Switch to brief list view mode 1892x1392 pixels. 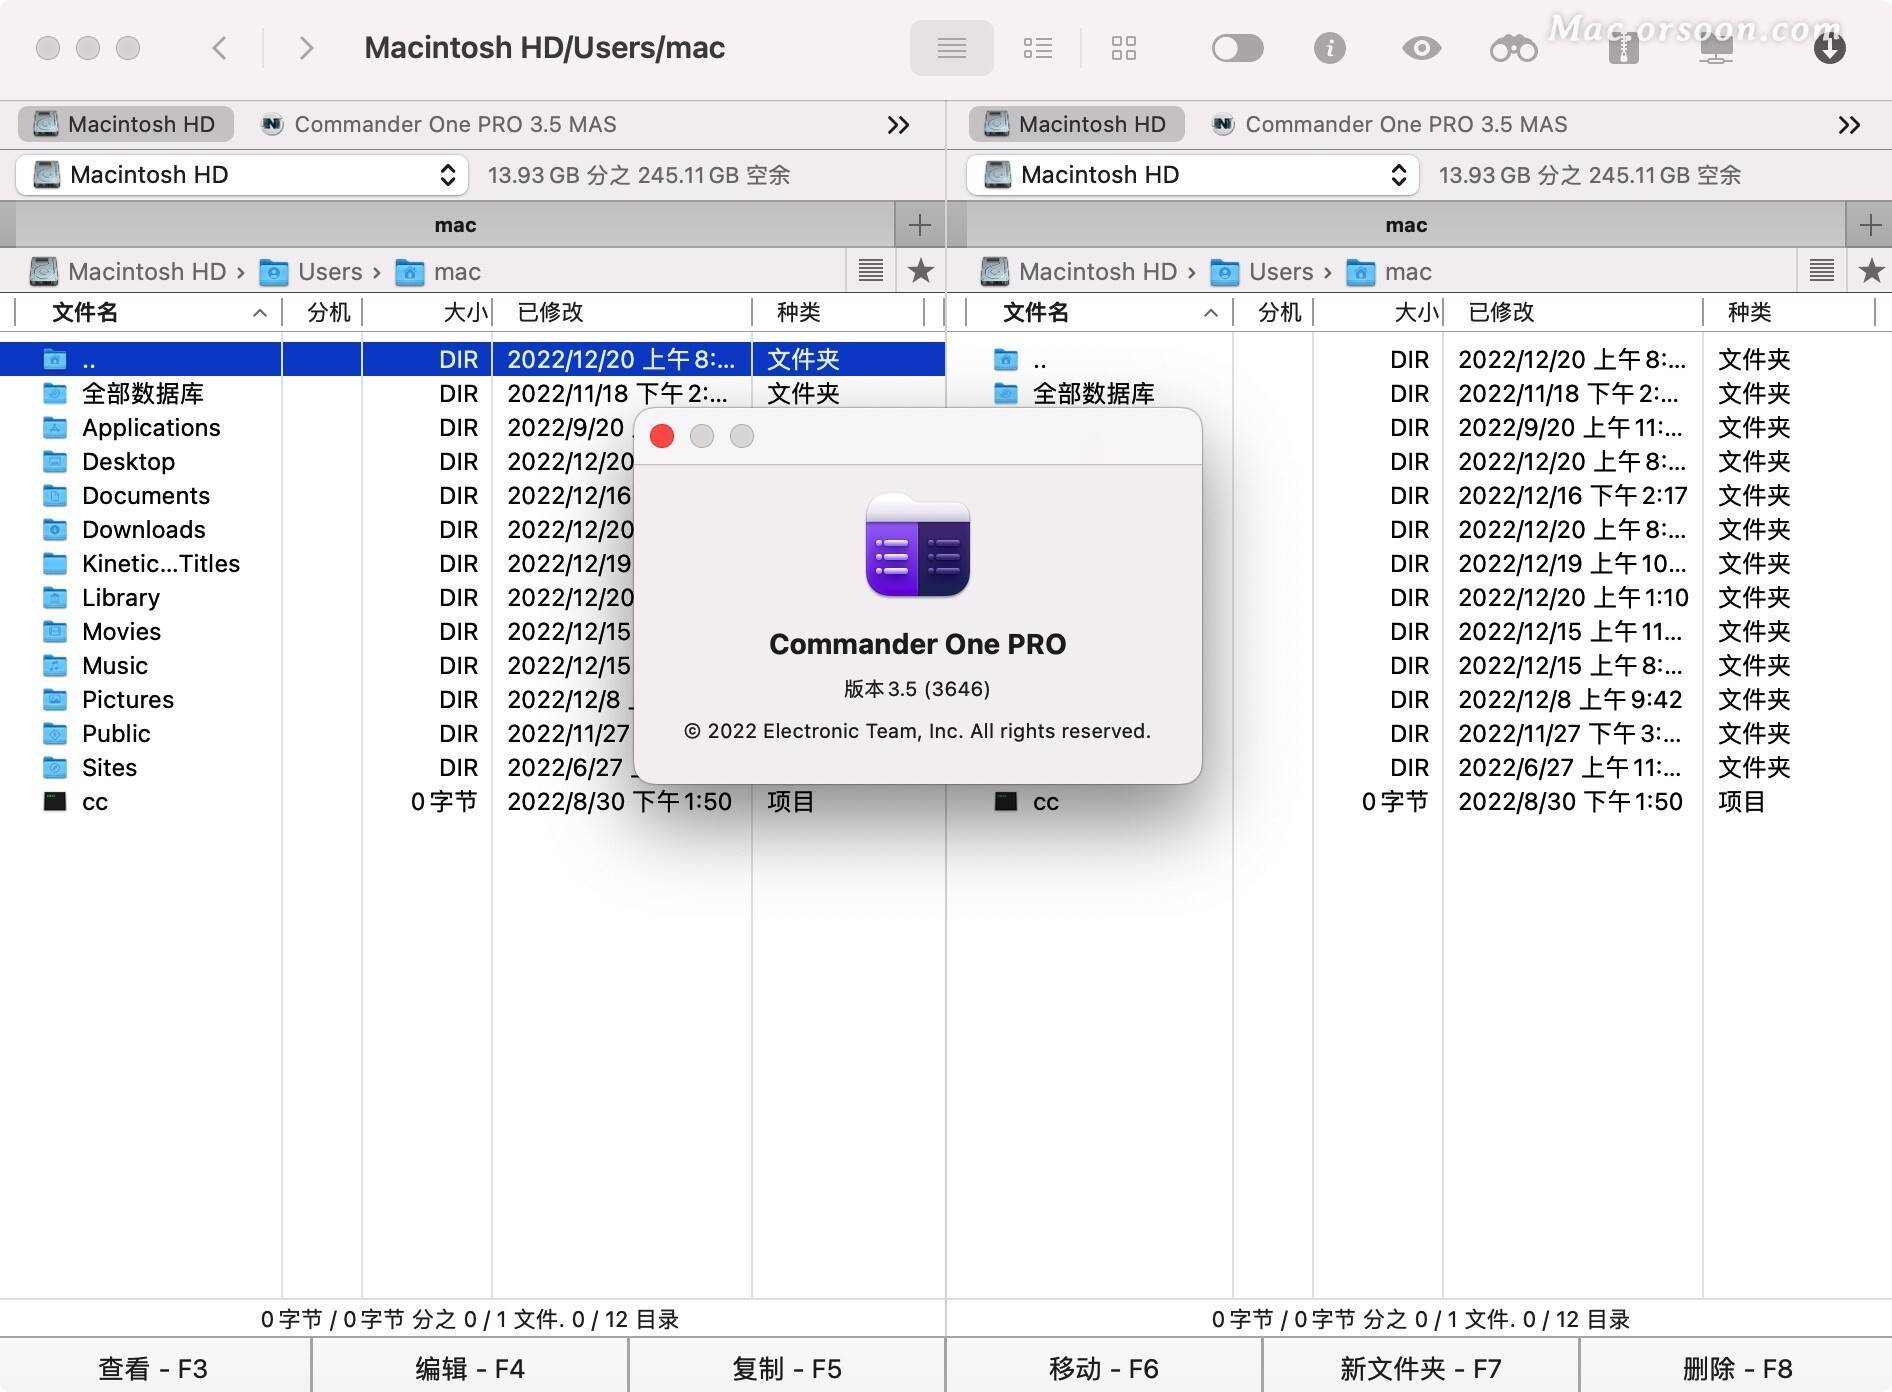[1038, 48]
